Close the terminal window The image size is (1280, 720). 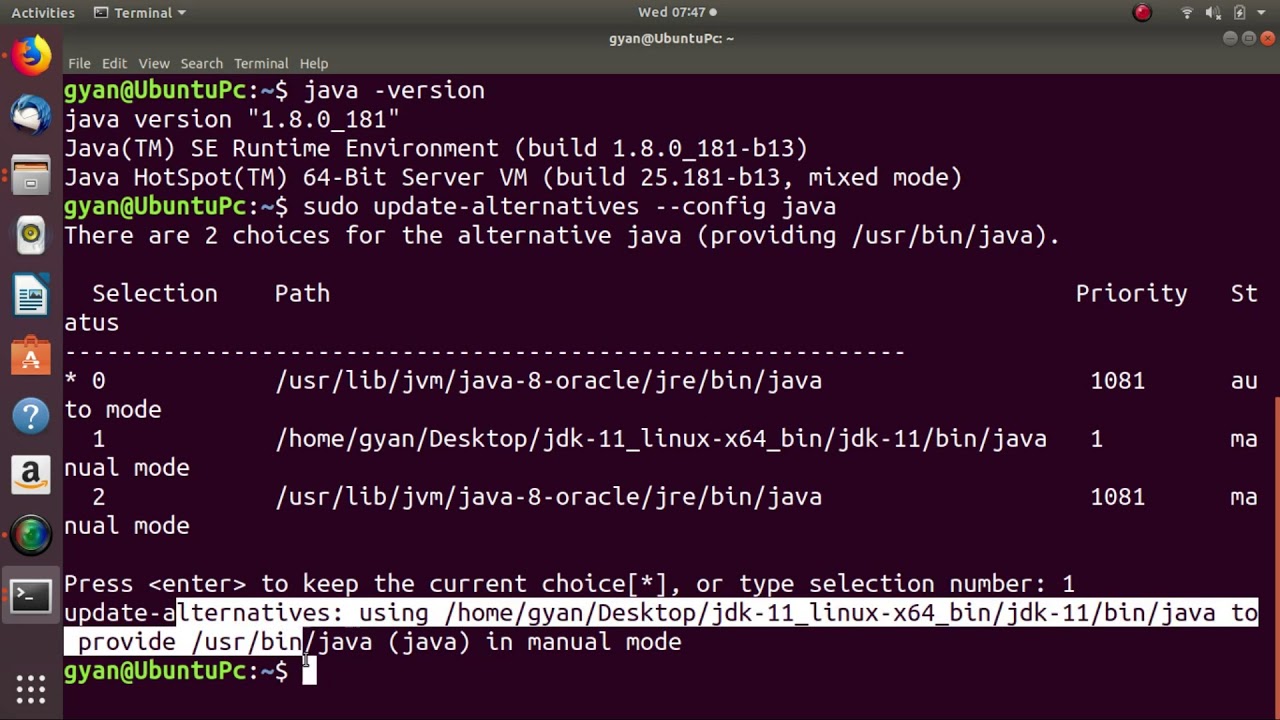(x=1270, y=38)
